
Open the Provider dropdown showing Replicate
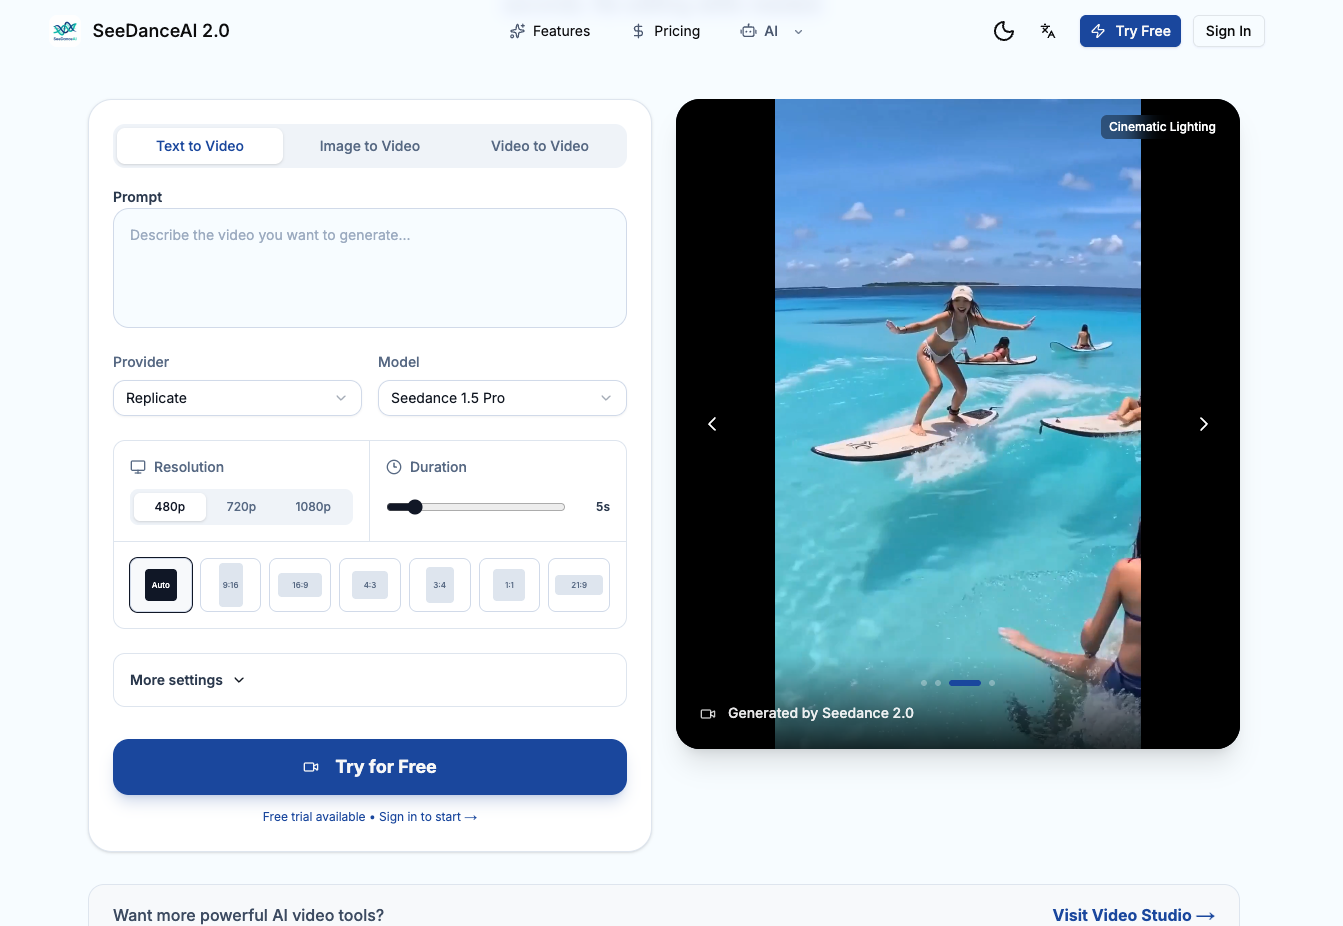[237, 398]
